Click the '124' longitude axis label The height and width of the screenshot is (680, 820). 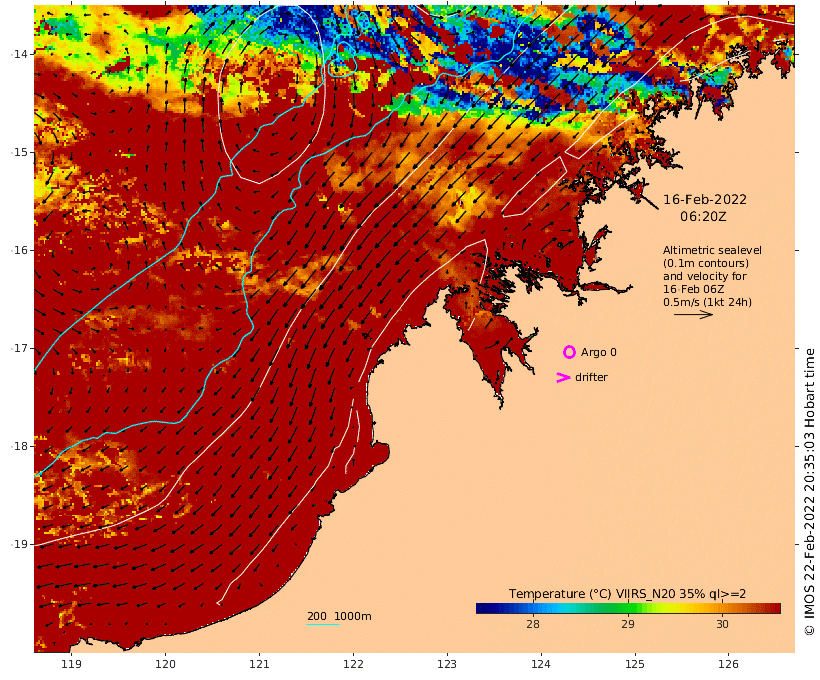pyautogui.click(x=541, y=664)
